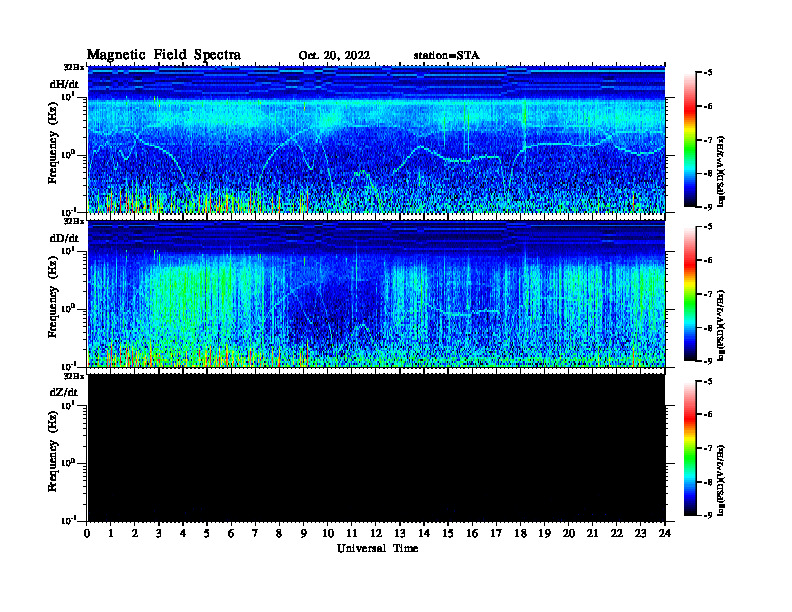Click hour tick label "6" on time axis
The width and height of the screenshot is (792, 612).
pos(231,534)
